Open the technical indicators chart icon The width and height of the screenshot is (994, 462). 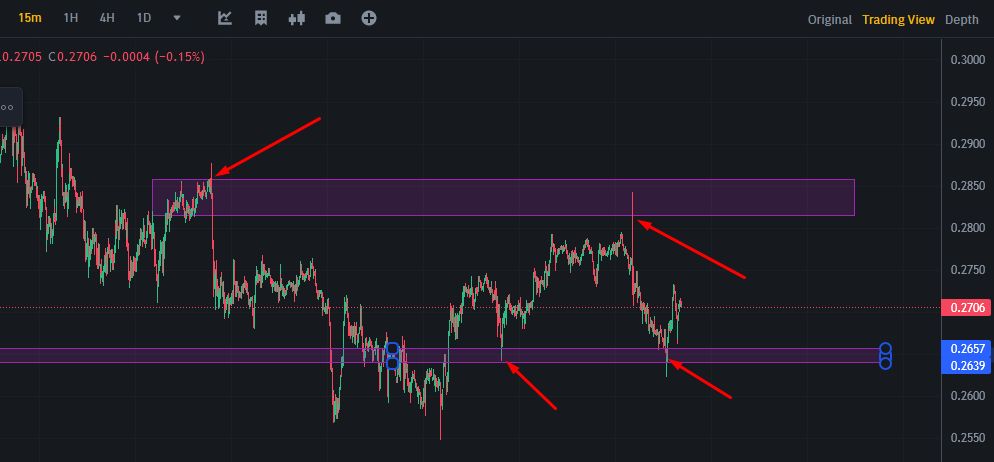pyautogui.click(x=224, y=18)
